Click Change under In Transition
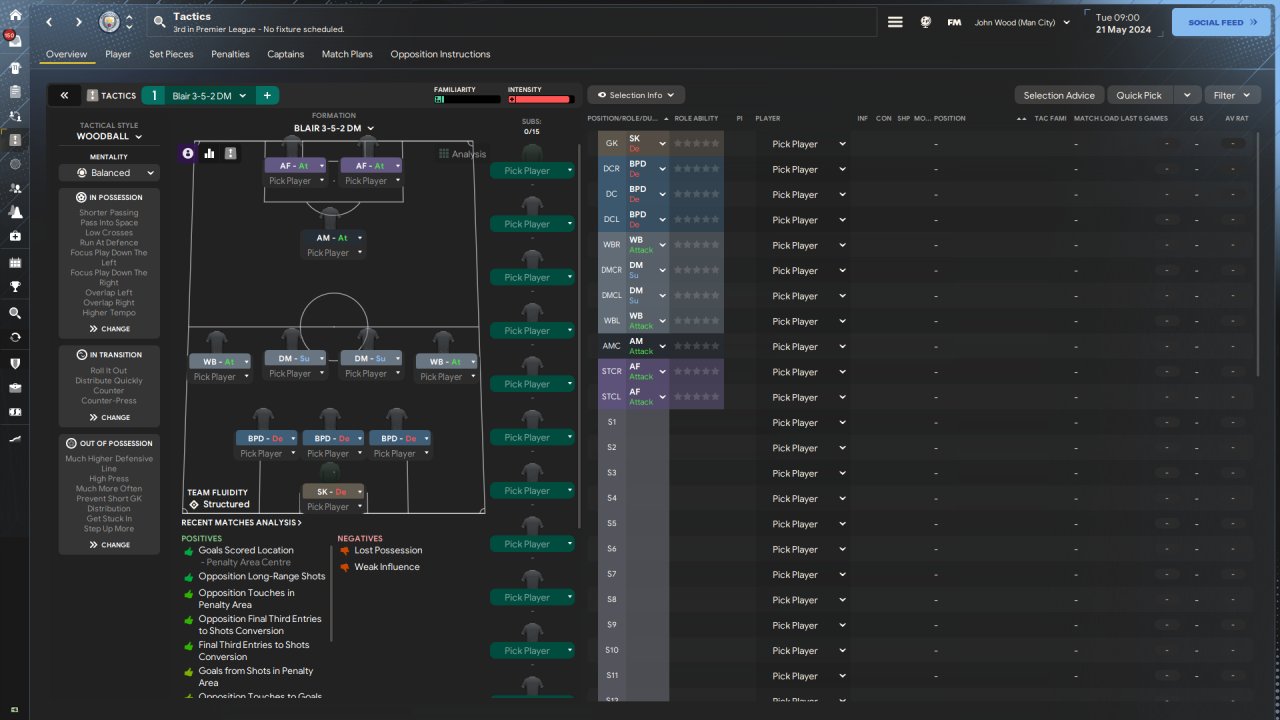Screen dimensions: 1280x720 109,418
